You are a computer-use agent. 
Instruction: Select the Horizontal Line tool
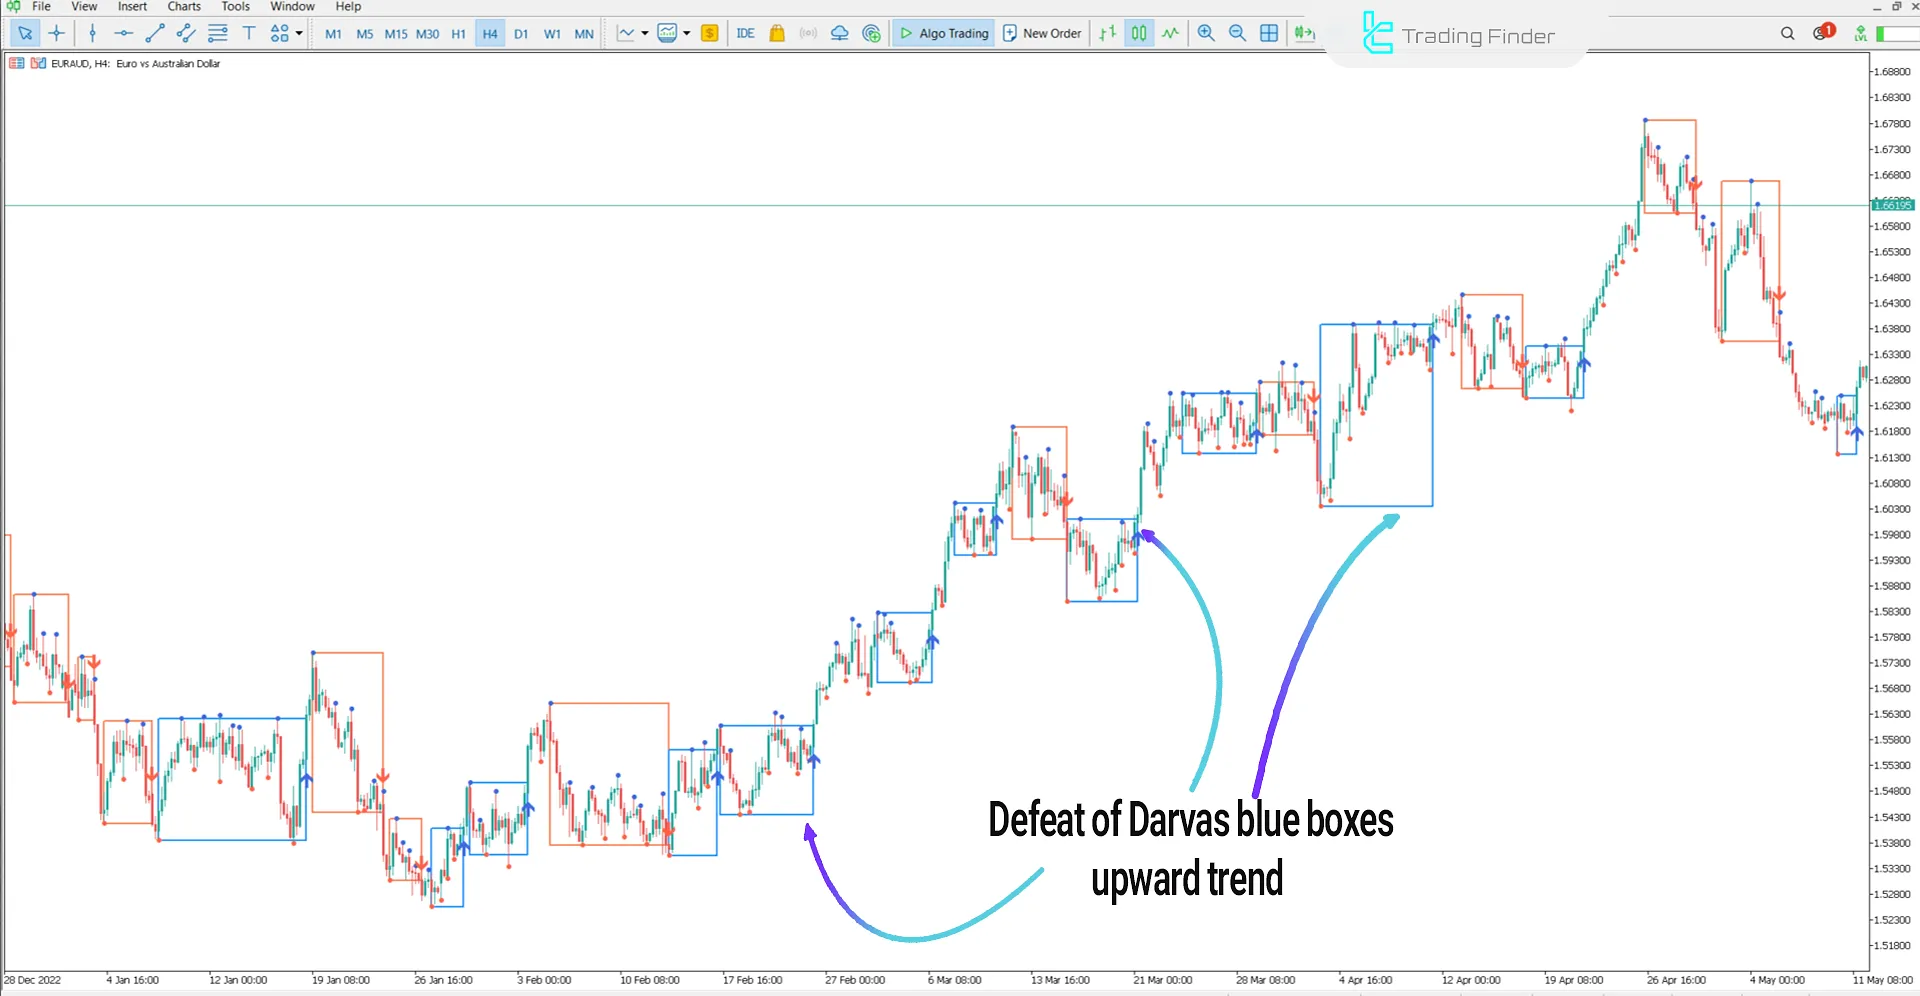pos(123,33)
